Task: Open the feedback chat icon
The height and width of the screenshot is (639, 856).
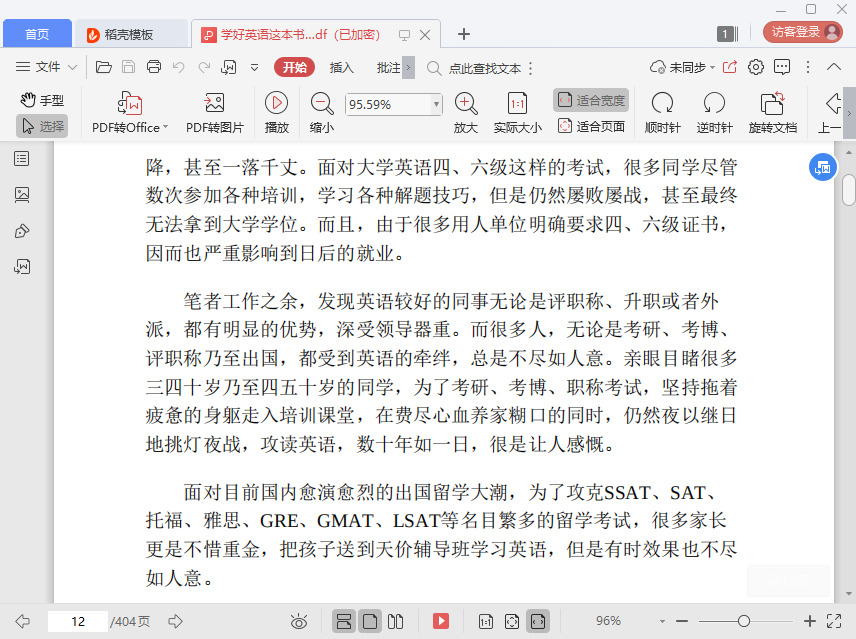Action: pyautogui.click(x=782, y=67)
